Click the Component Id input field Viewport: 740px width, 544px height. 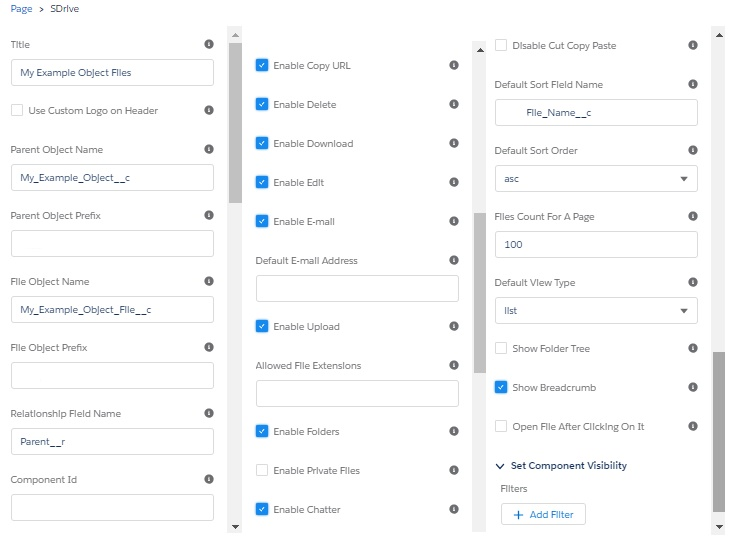[x=112, y=508]
